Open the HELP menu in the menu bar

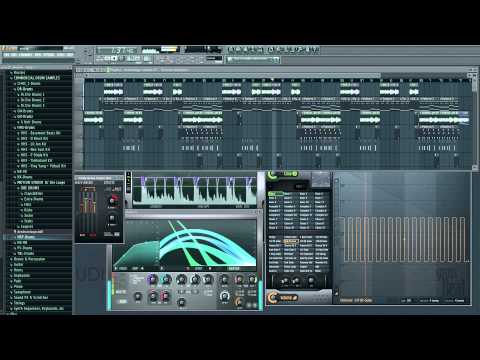[x=69, y=55]
